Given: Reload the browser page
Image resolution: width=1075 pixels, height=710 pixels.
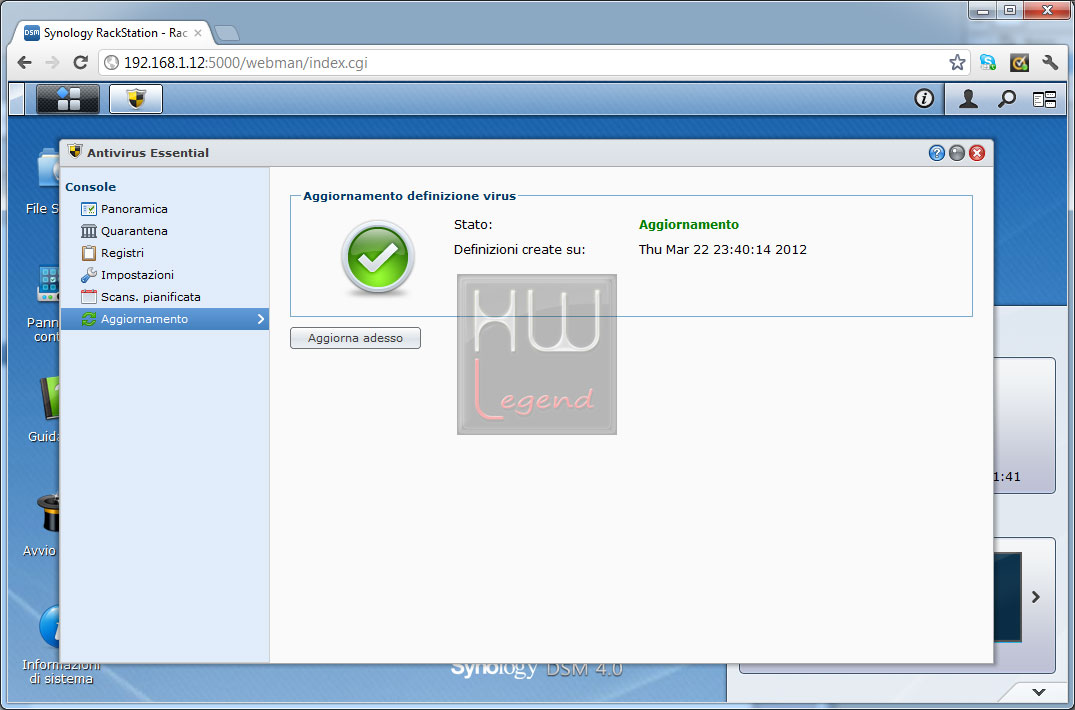Looking at the screenshot, I should click(80, 62).
